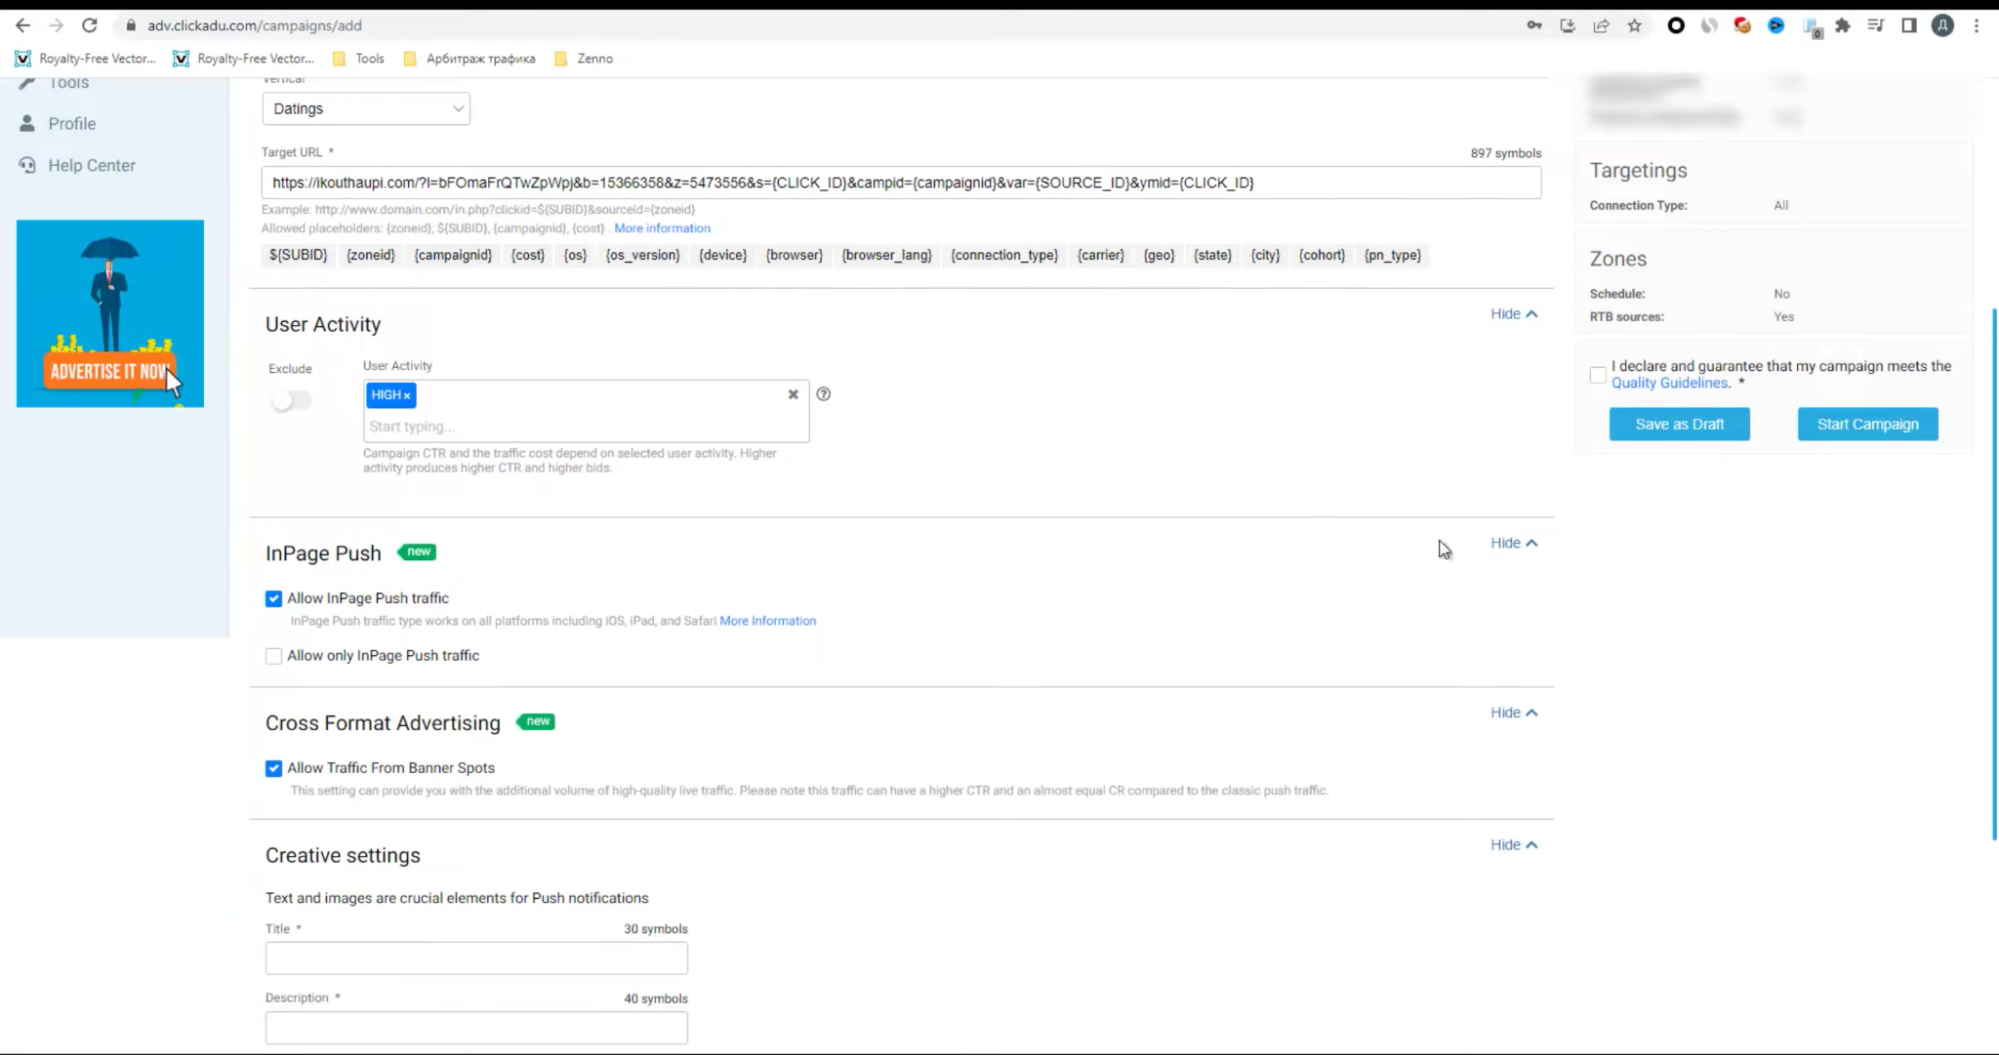Open the blue round extension icon

(1776, 25)
